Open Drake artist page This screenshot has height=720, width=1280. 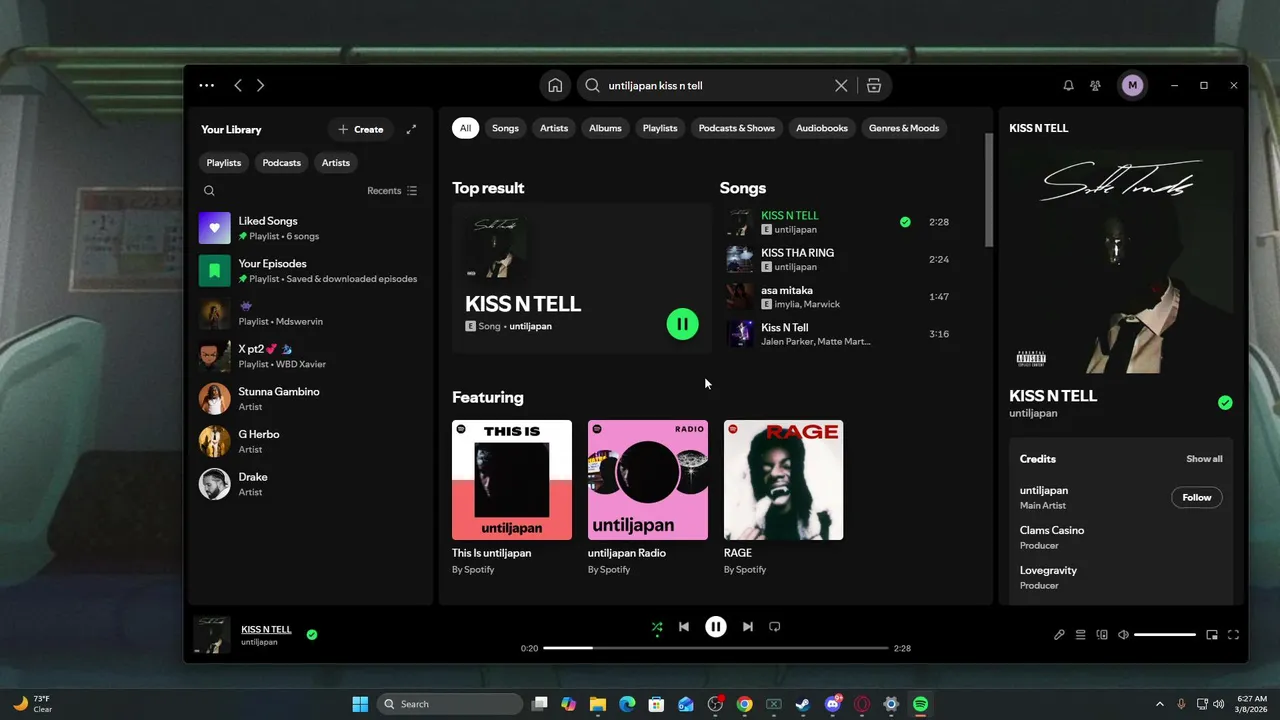pos(312,484)
